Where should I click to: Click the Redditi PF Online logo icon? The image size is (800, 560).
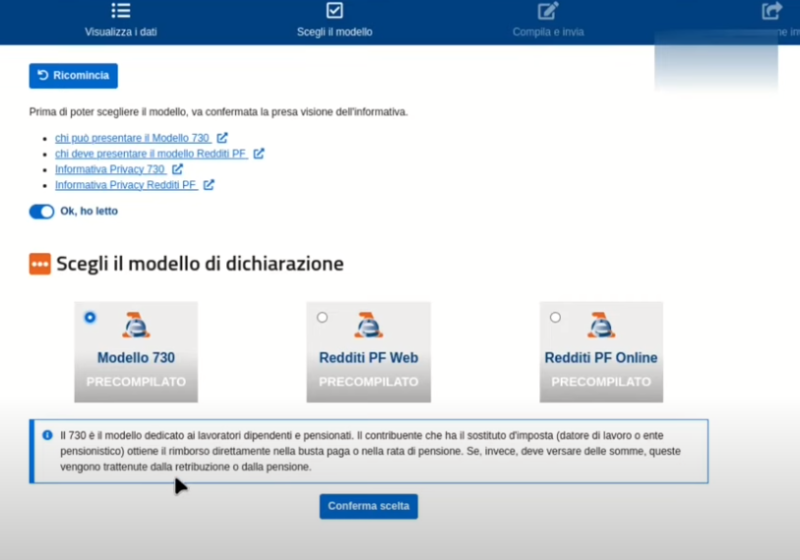(601, 325)
